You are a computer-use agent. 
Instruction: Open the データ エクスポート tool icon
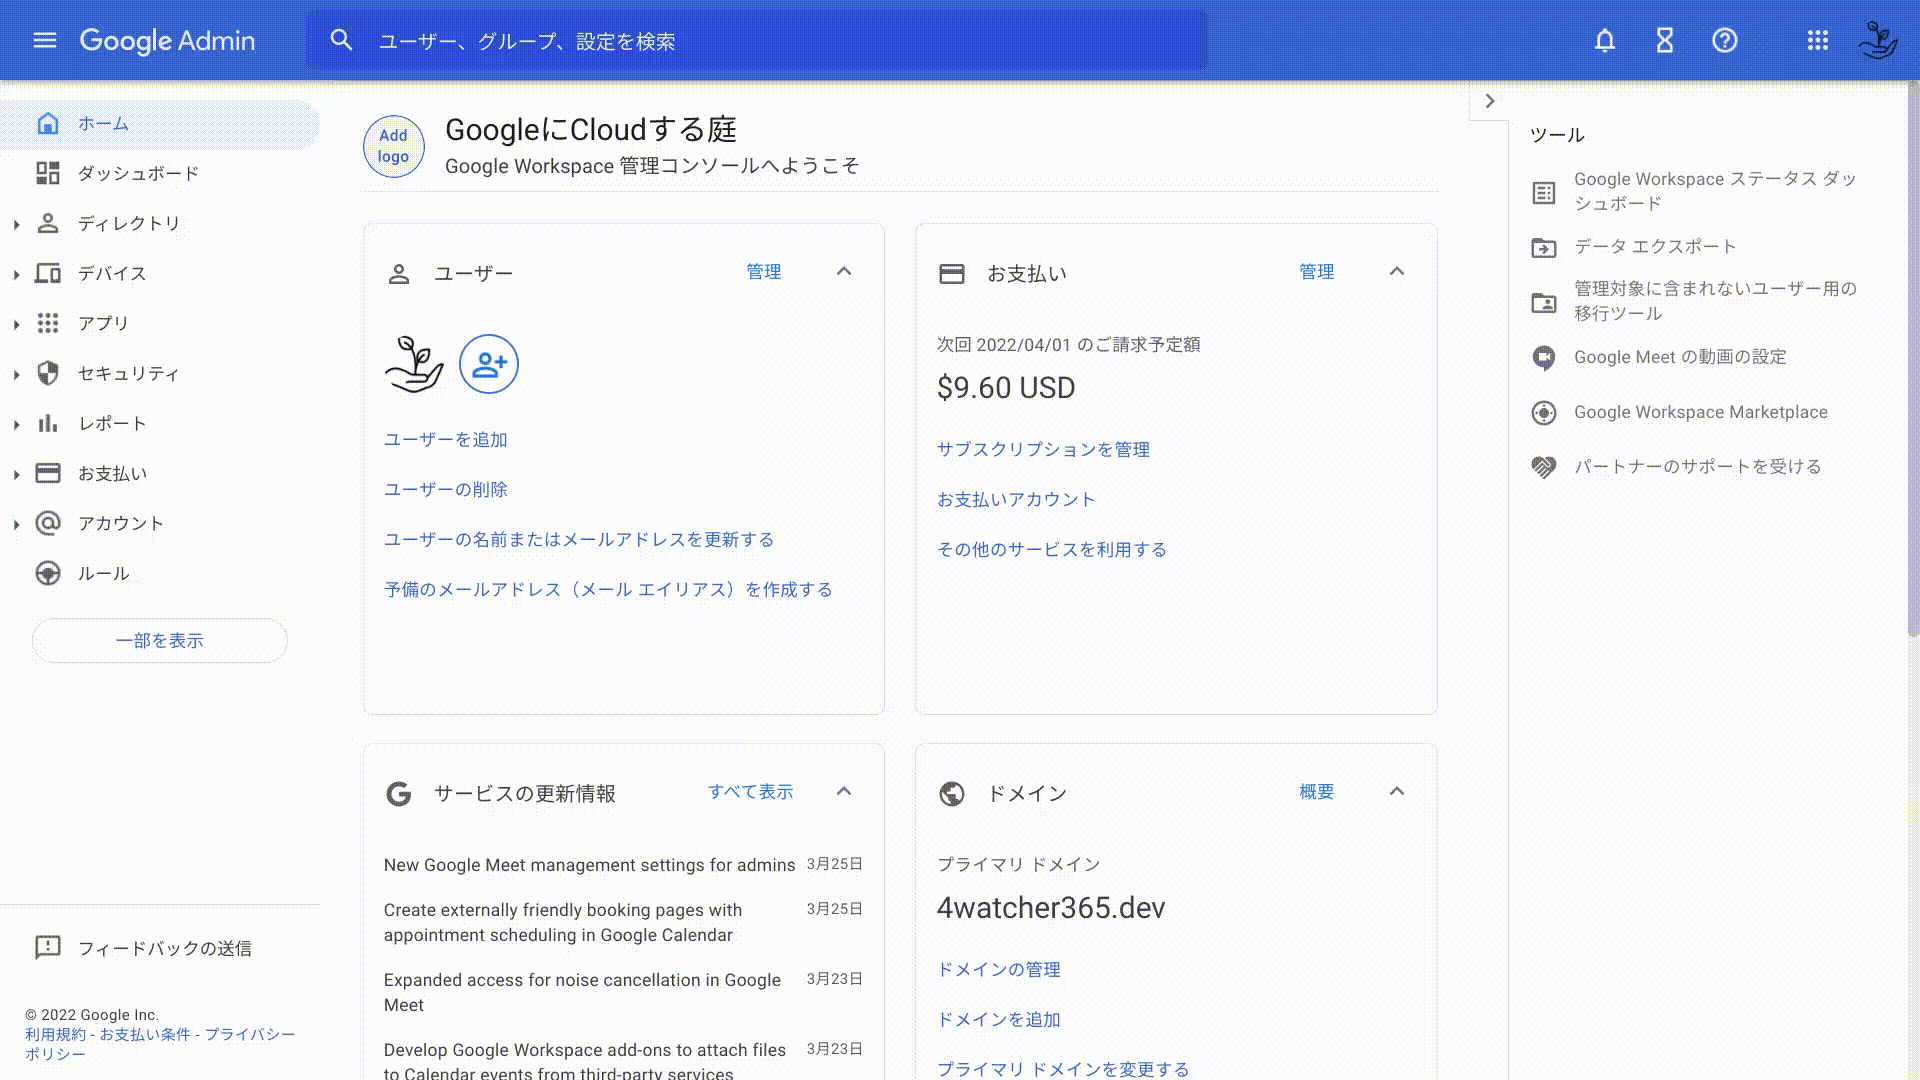pos(1542,247)
